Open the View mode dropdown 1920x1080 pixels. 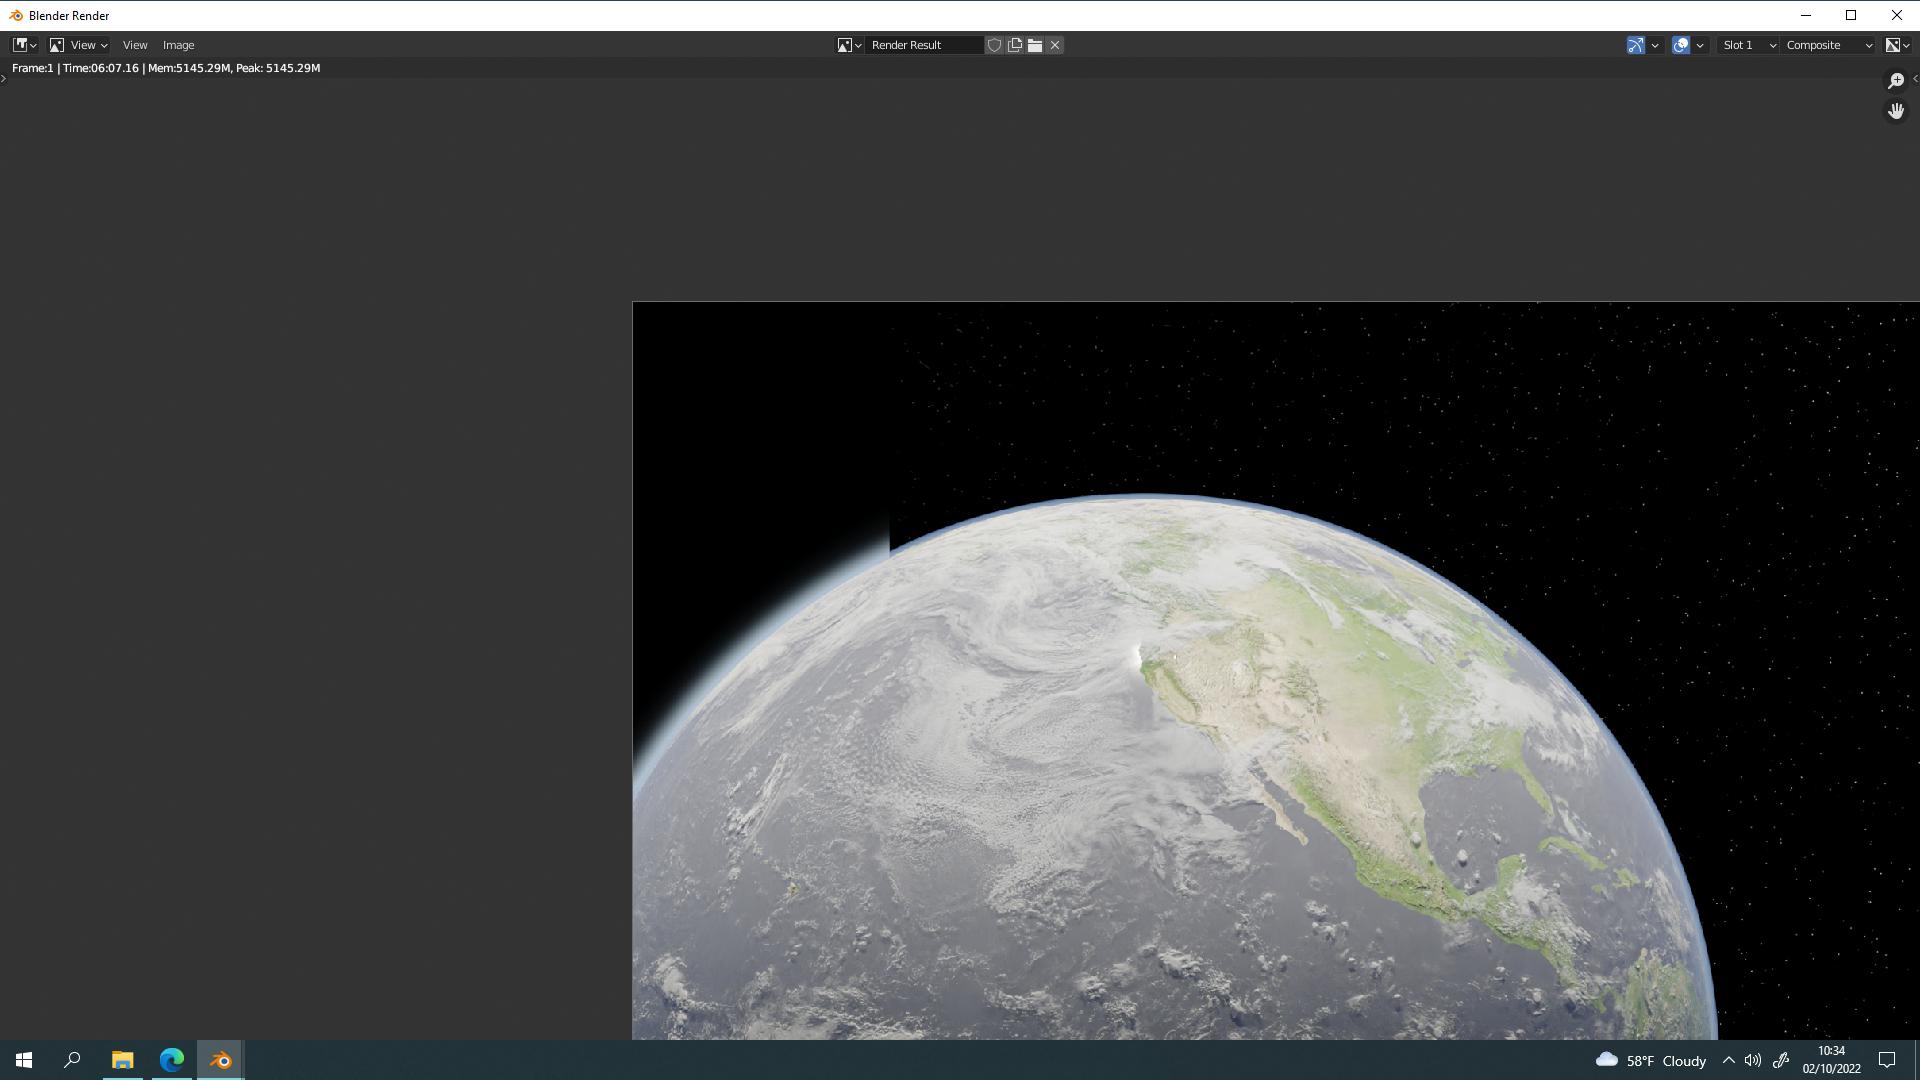pyautogui.click(x=78, y=45)
